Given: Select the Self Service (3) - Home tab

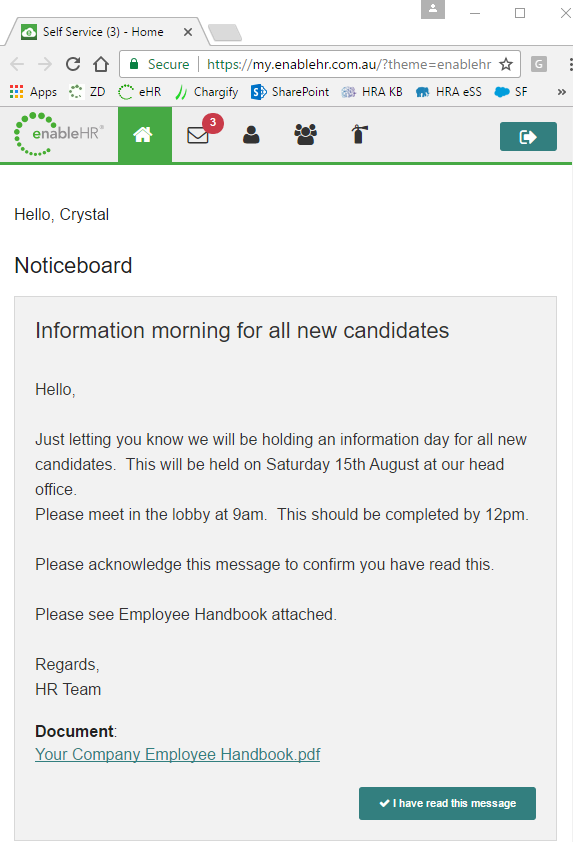Looking at the screenshot, I should pos(102,32).
